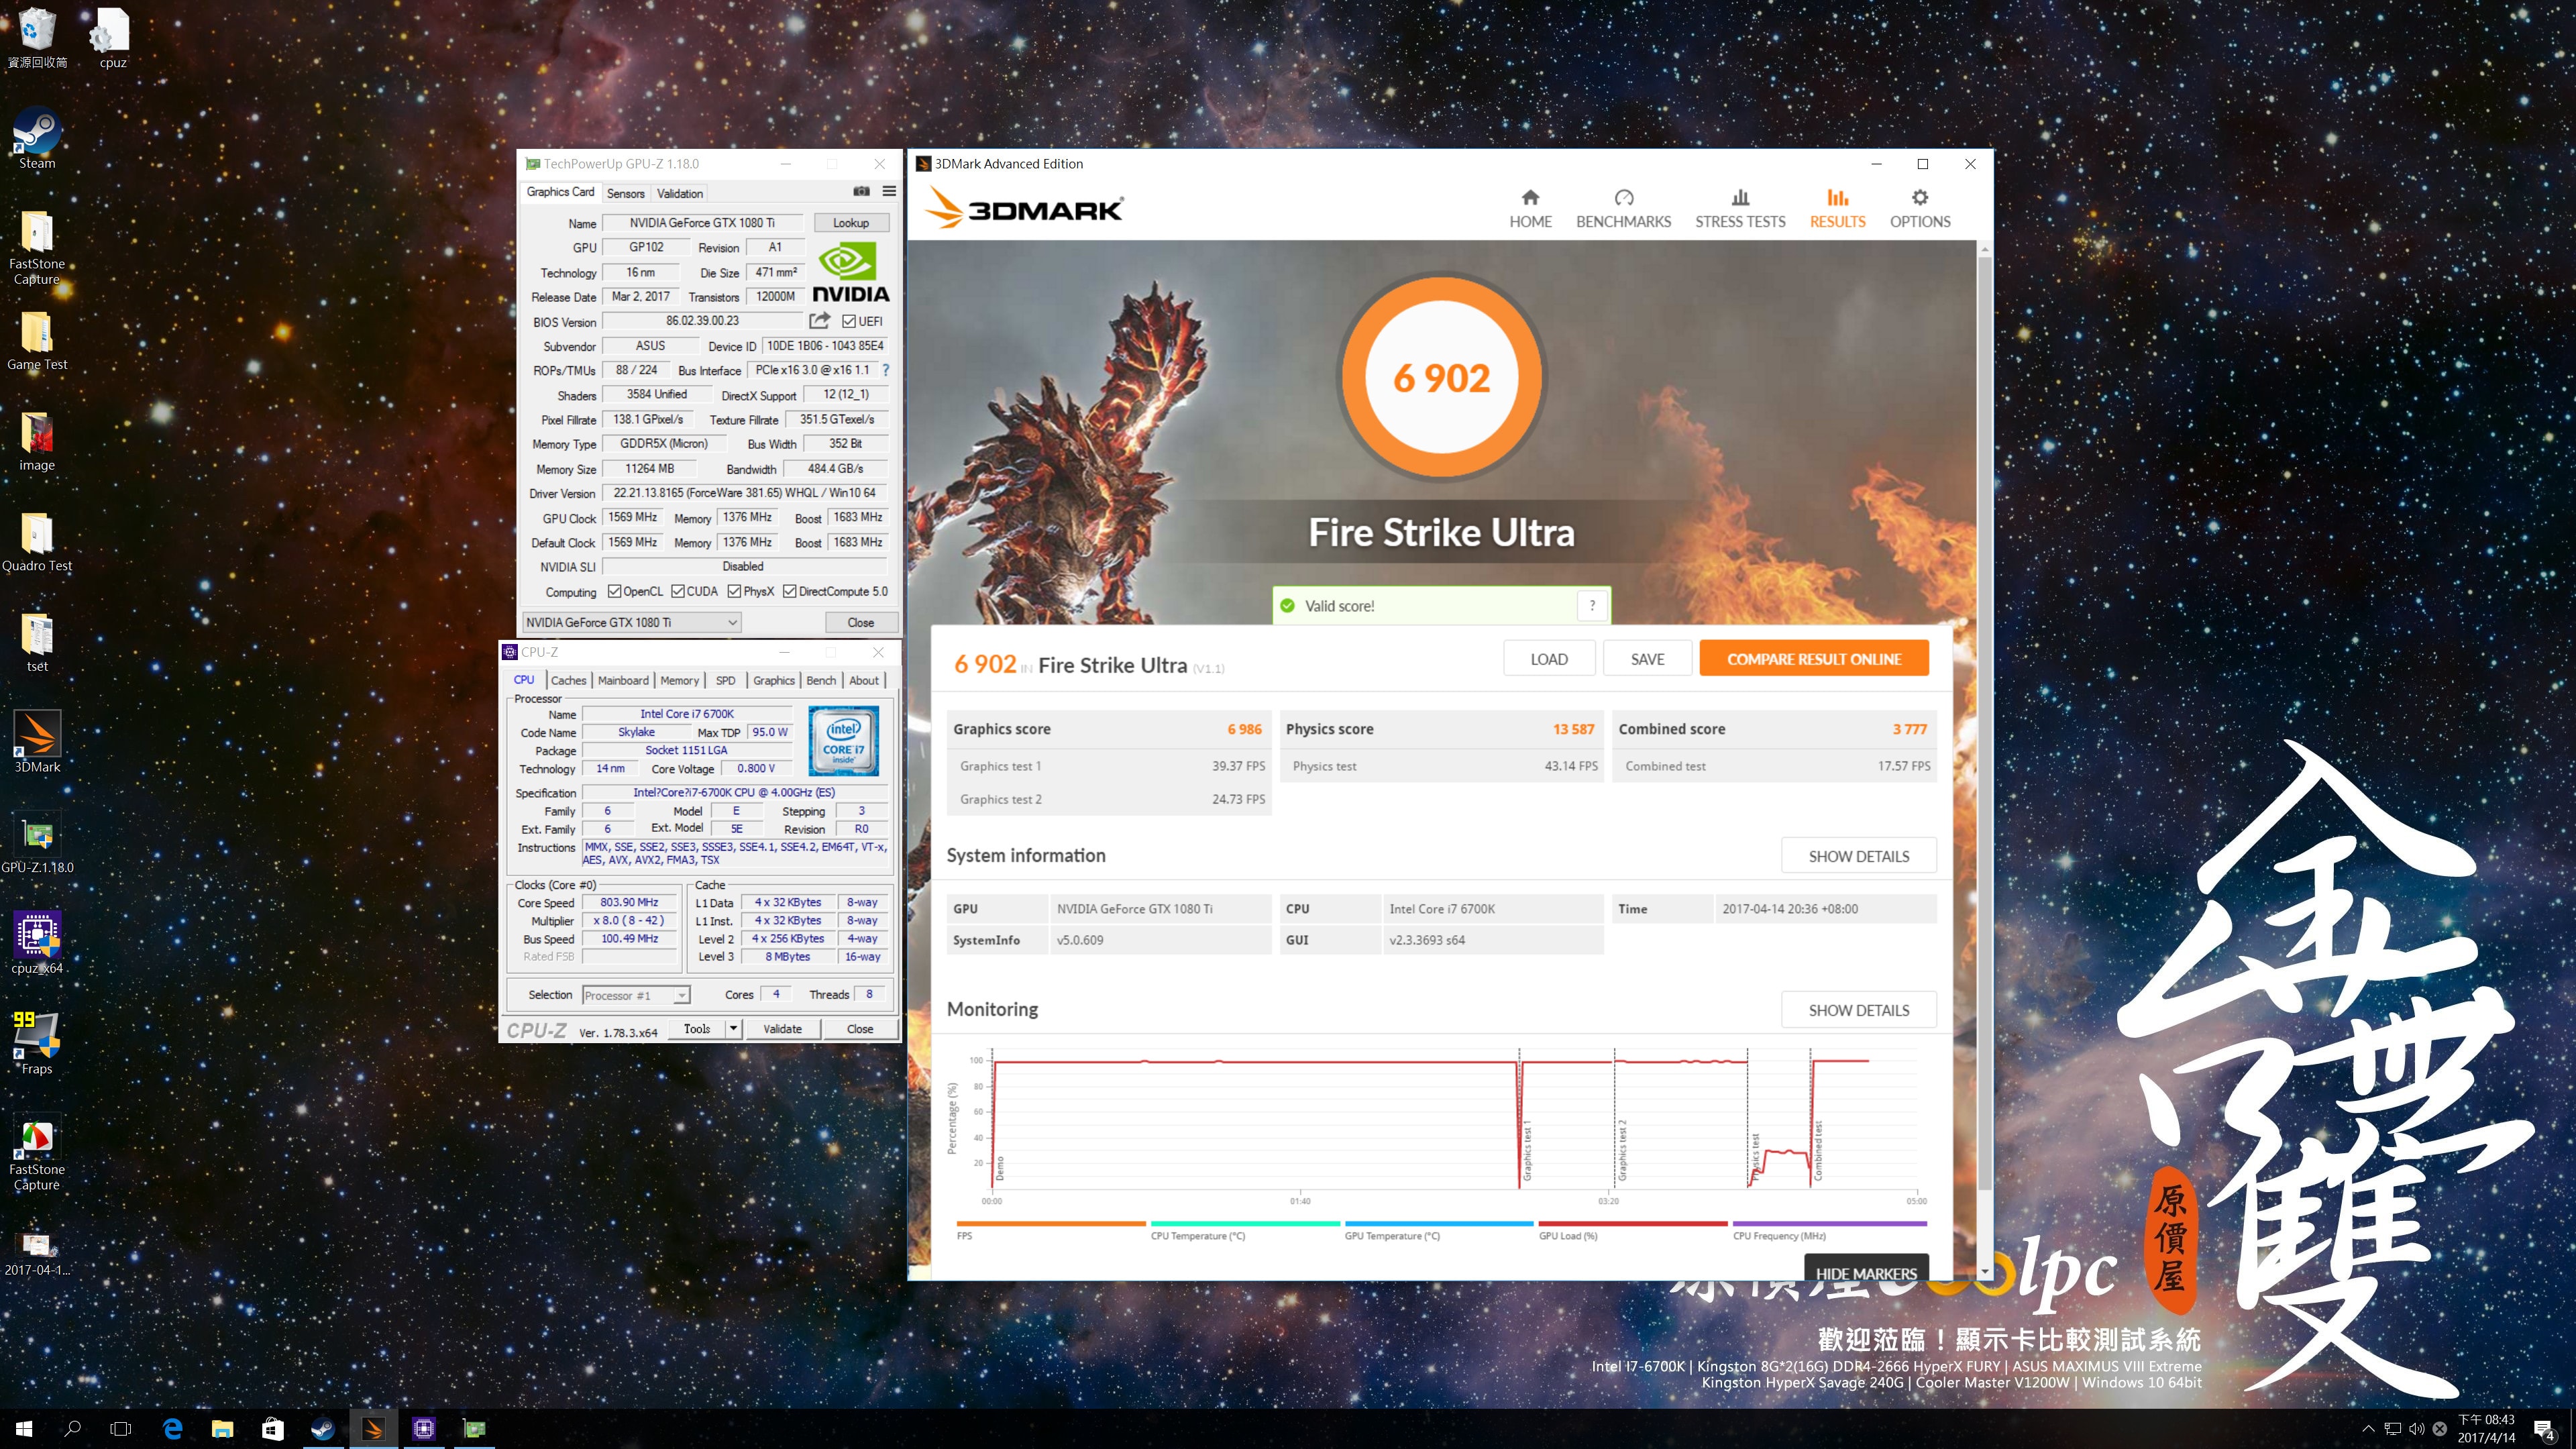This screenshot has height=1449, width=2576.
Task: Open GPU-Z hamburger menu icon
Action: pyautogui.click(x=889, y=191)
